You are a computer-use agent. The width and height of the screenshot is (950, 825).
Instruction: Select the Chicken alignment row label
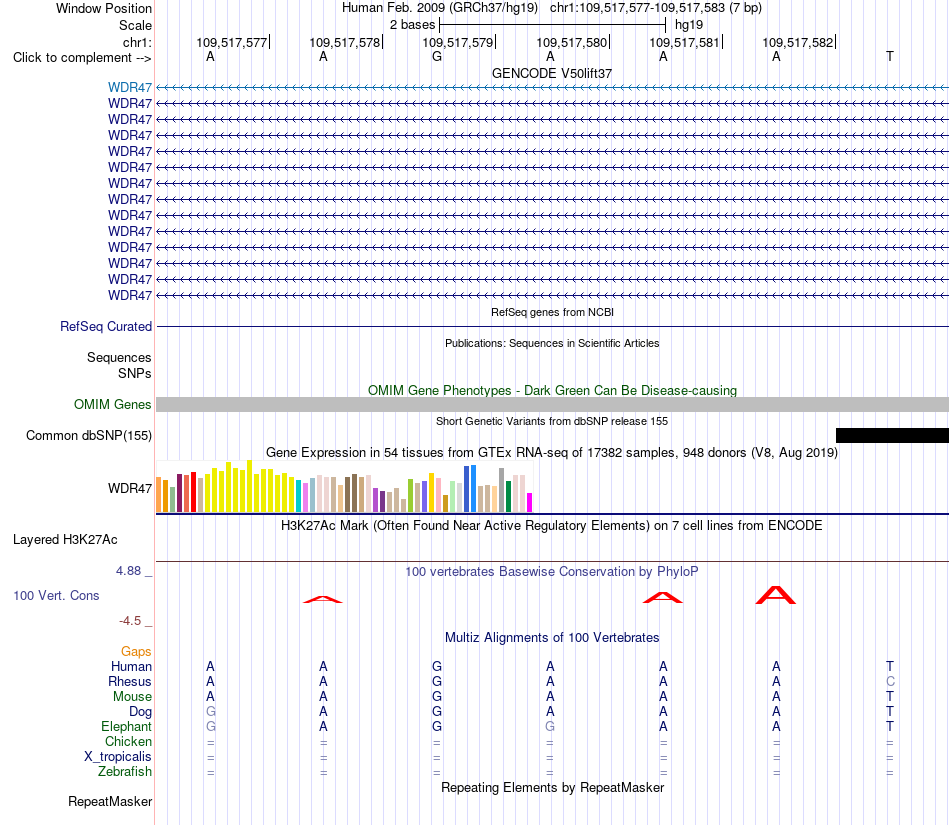coord(128,741)
